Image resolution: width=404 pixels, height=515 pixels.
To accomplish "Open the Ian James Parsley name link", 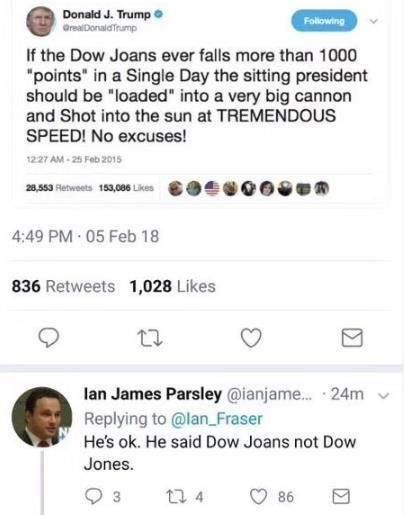I will [x=153, y=394].
